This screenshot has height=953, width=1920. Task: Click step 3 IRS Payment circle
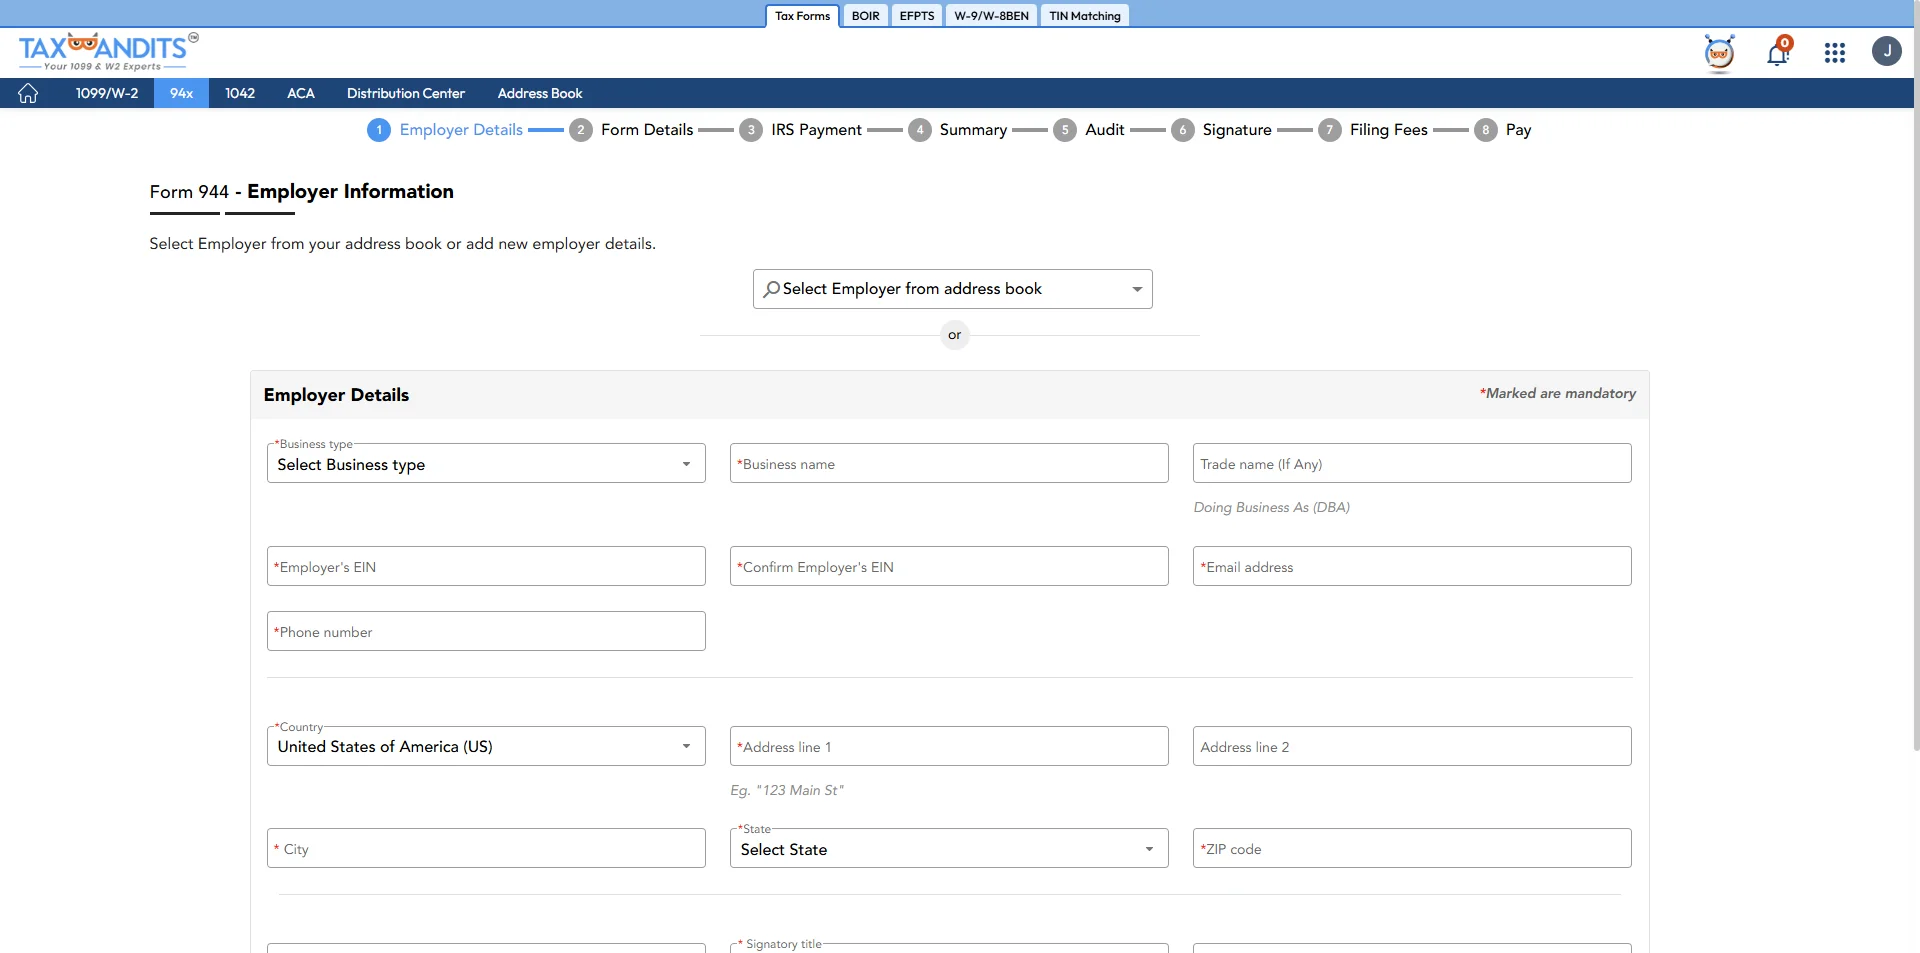click(751, 130)
